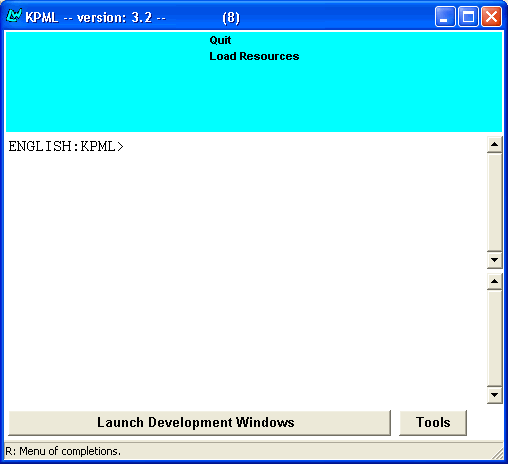Close the KPML version 3.2 window
The height and width of the screenshot is (464, 508).
491,16
